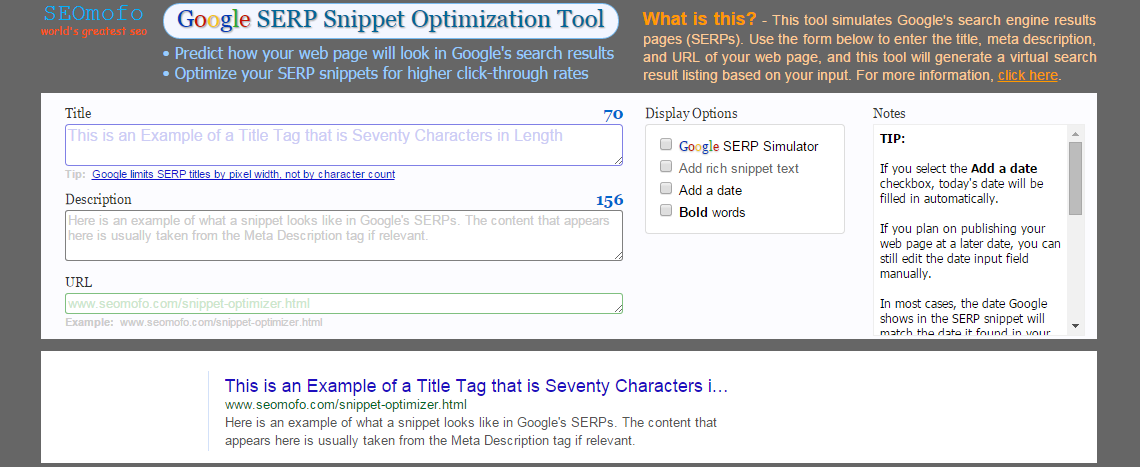Focus the URL input field
The height and width of the screenshot is (467, 1140).
coord(344,303)
